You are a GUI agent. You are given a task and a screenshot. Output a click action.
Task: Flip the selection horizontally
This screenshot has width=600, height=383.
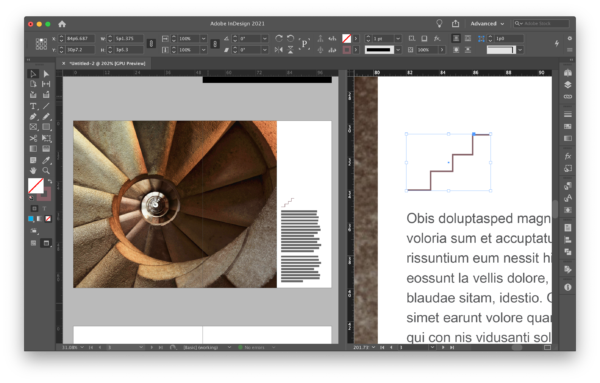tap(279, 50)
